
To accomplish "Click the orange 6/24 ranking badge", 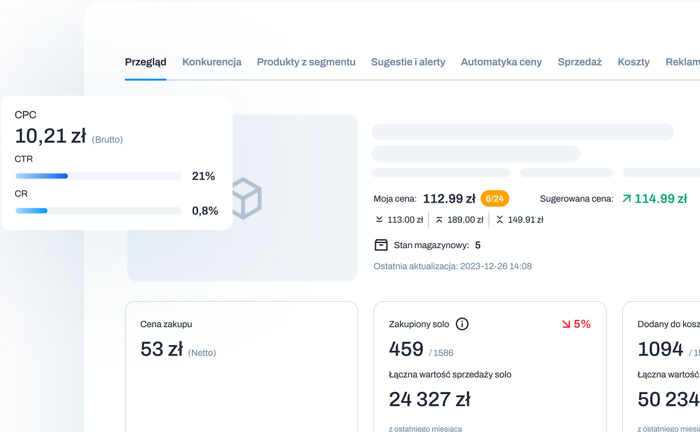I will [495, 199].
